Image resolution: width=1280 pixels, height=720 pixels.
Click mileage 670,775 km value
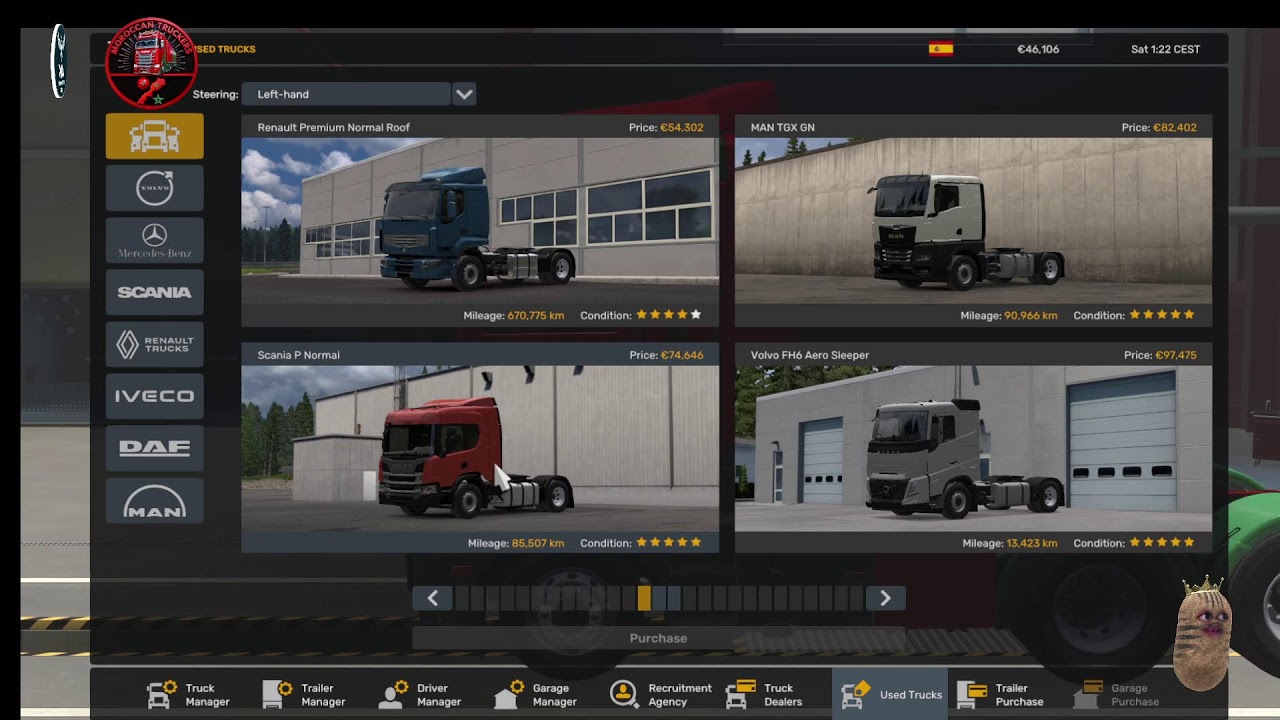tap(536, 315)
